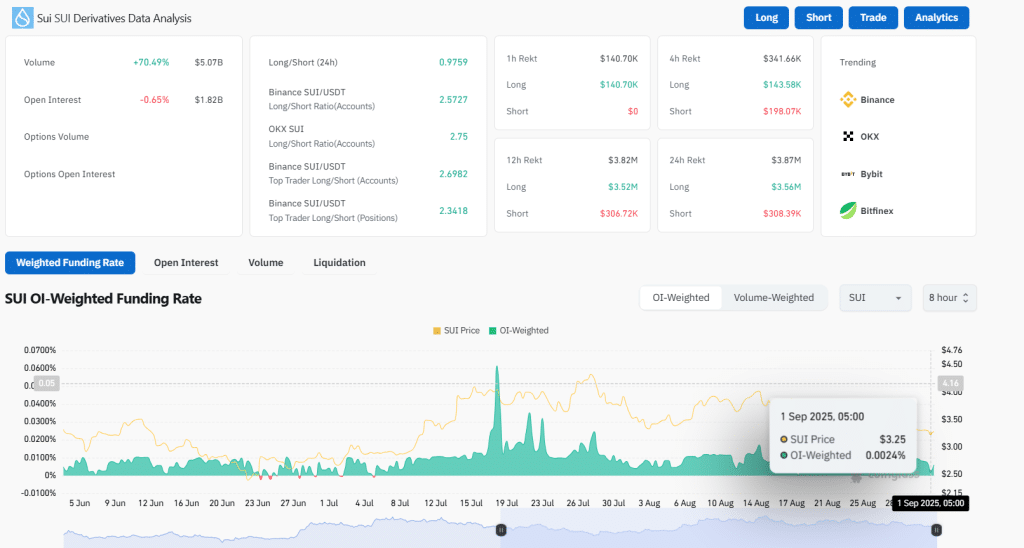Open the Analytics button
The width and height of the screenshot is (1024, 548).
coord(935,18)
